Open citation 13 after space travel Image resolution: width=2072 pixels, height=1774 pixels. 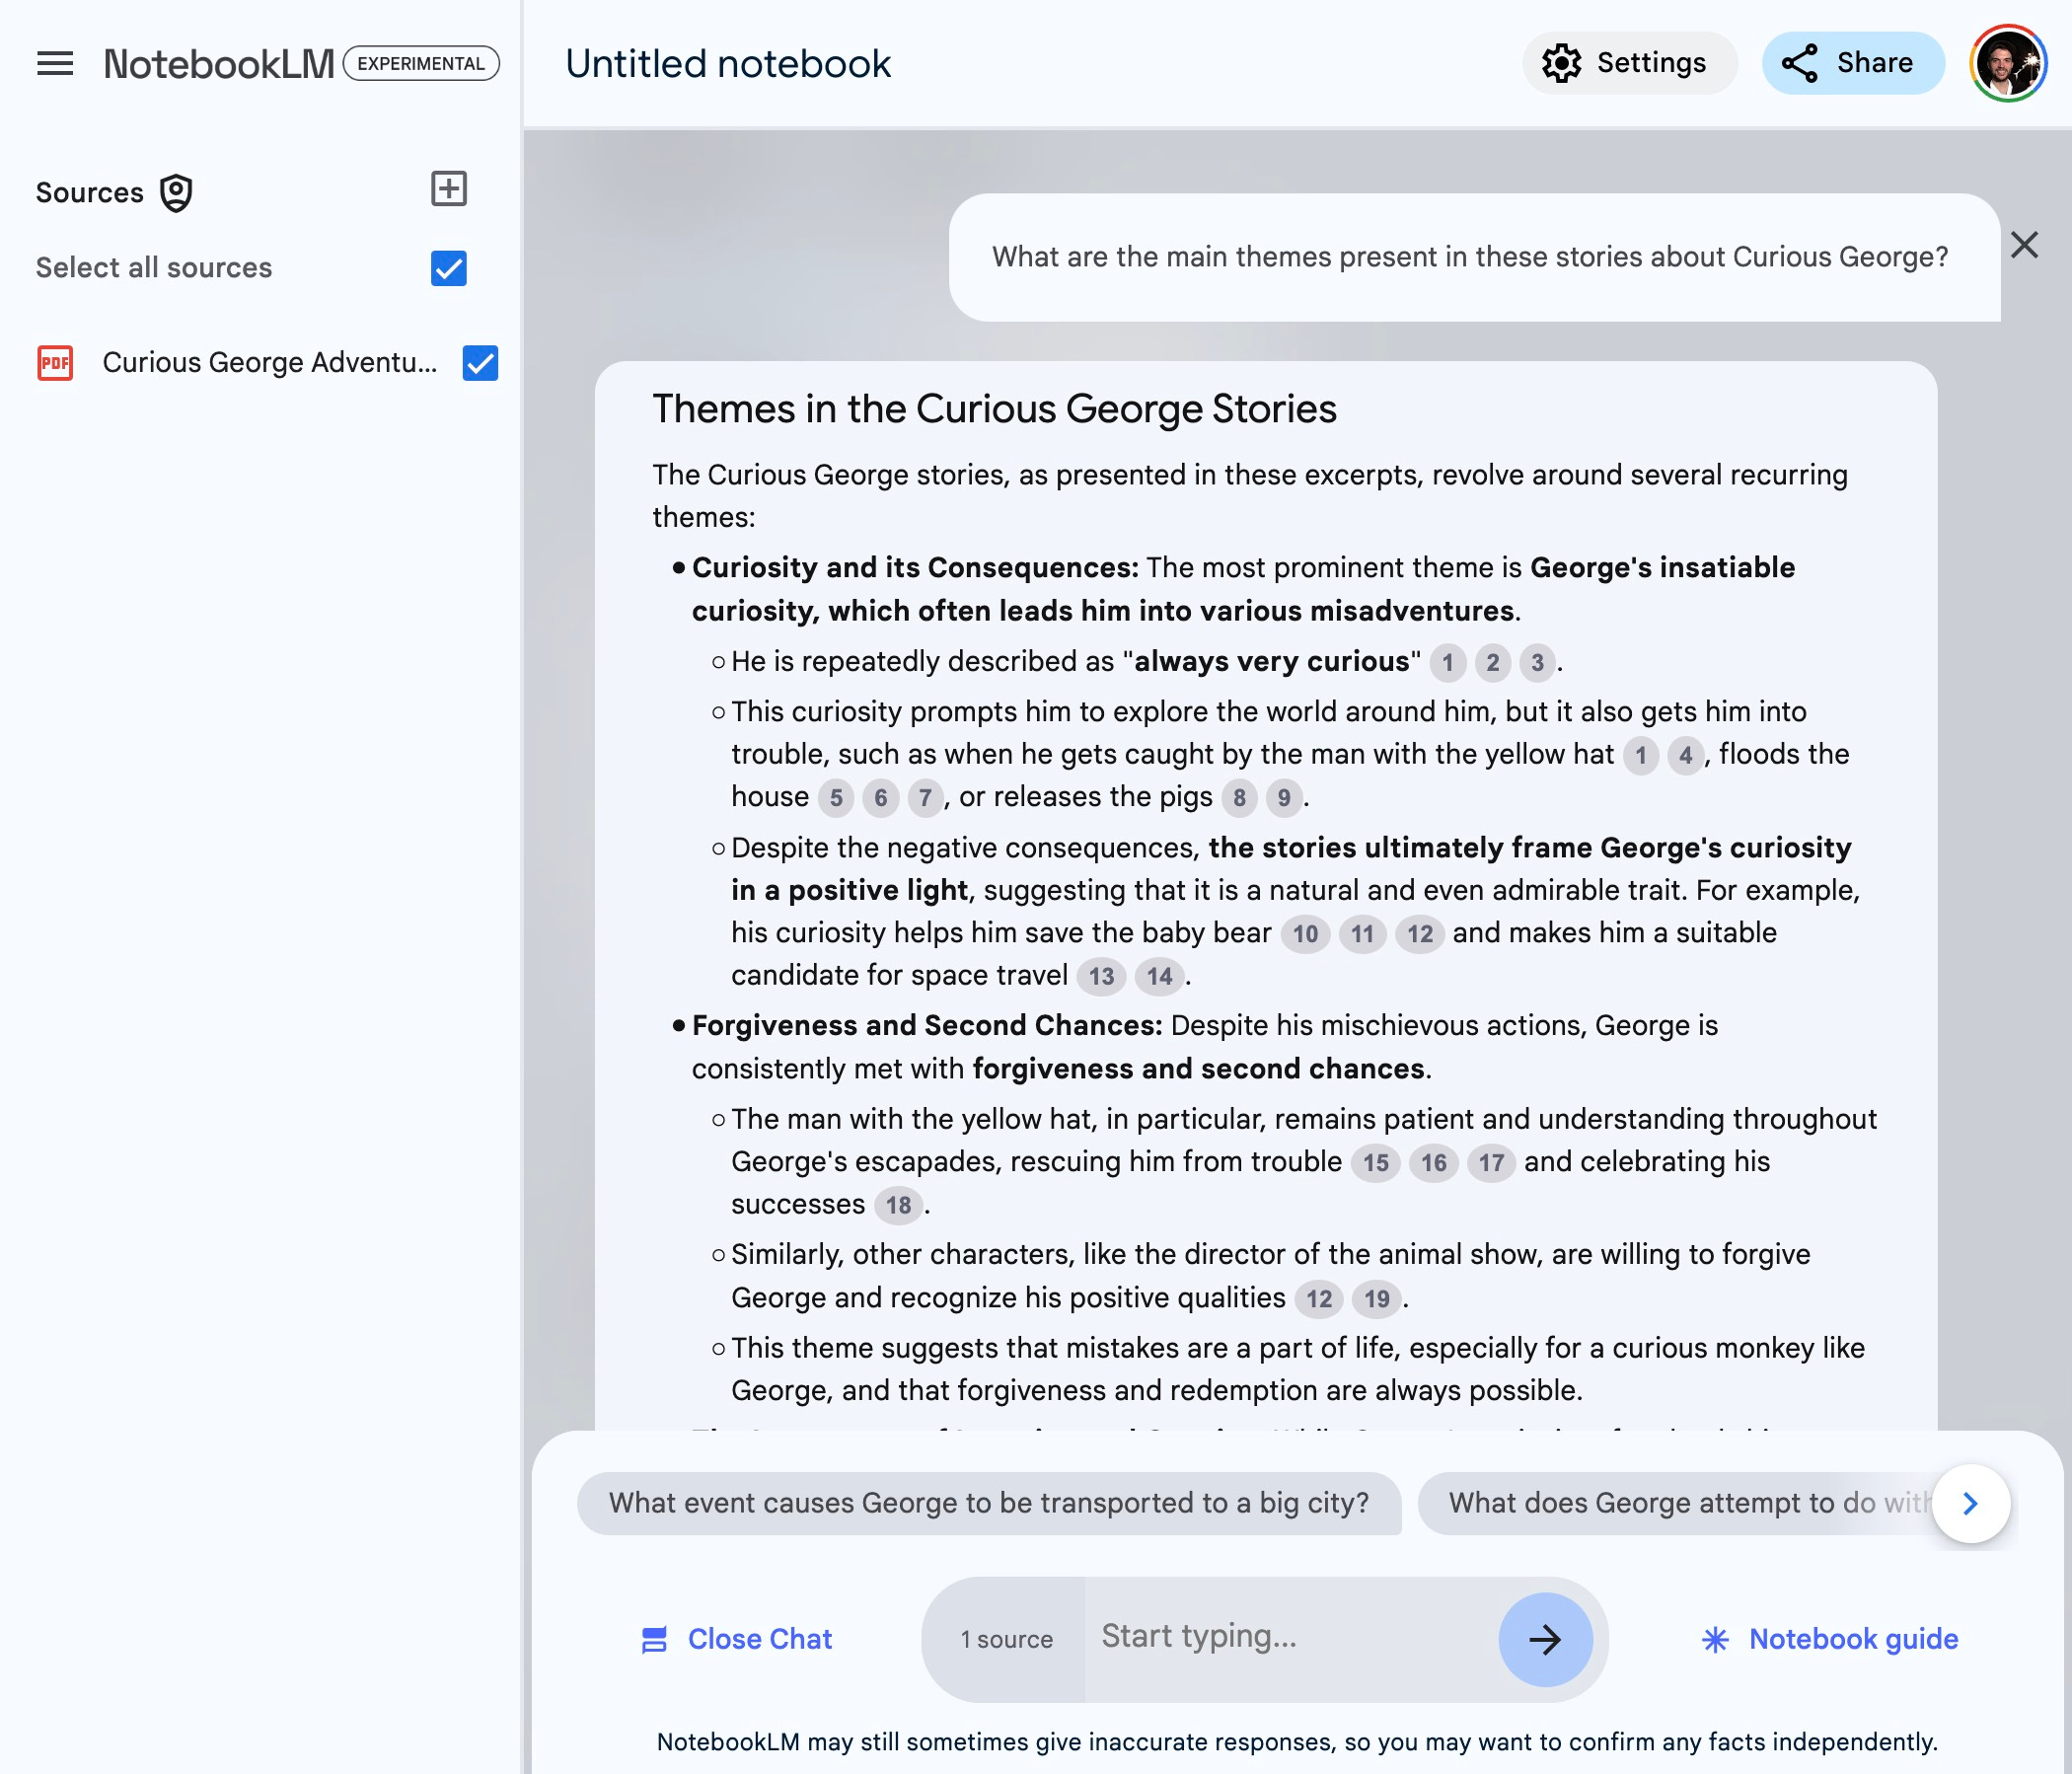click(1101, 977)
